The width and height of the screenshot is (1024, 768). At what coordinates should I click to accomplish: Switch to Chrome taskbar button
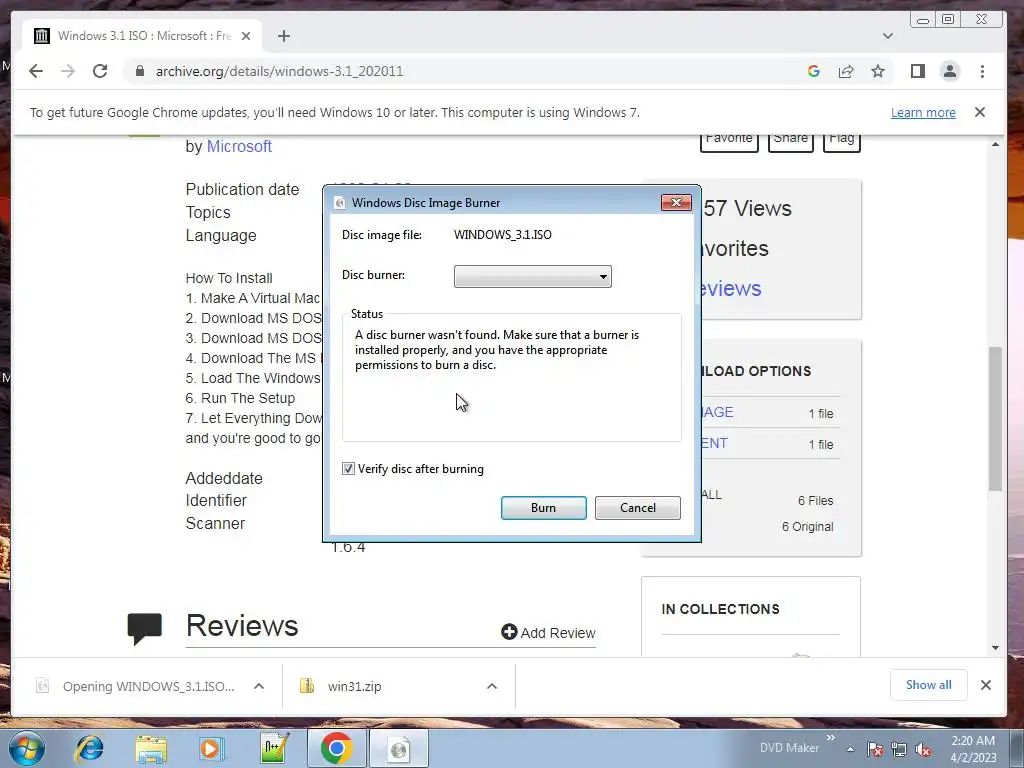(336, 748)
